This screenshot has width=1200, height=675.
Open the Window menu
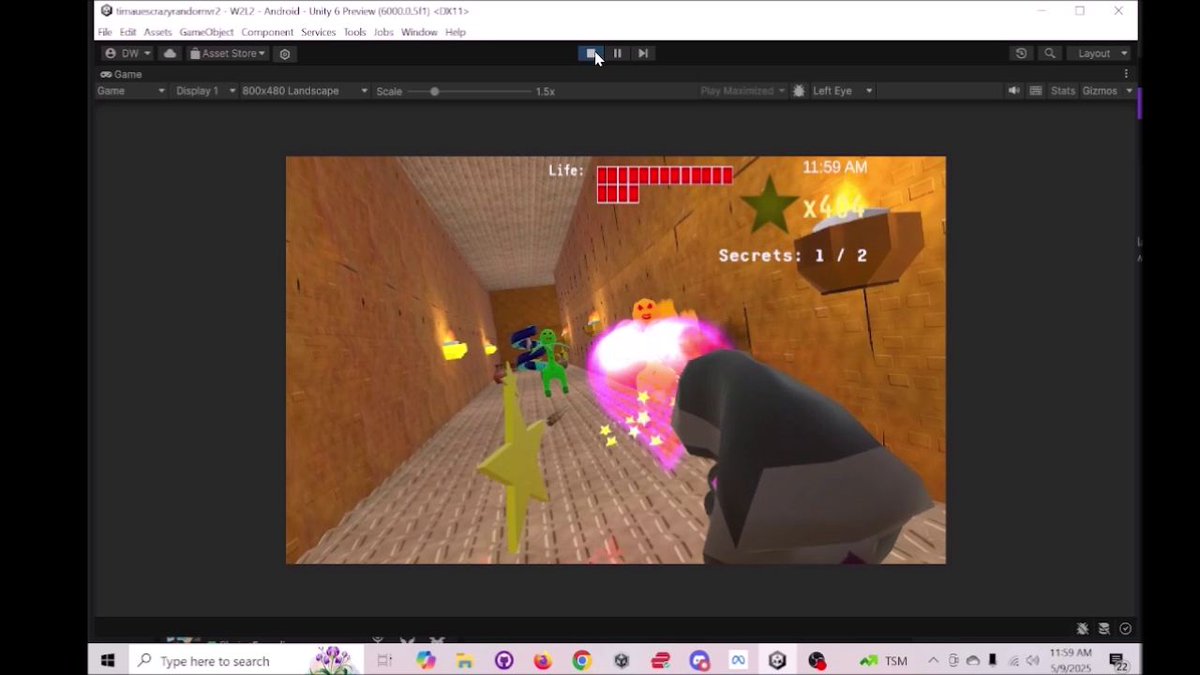(419, 31)
